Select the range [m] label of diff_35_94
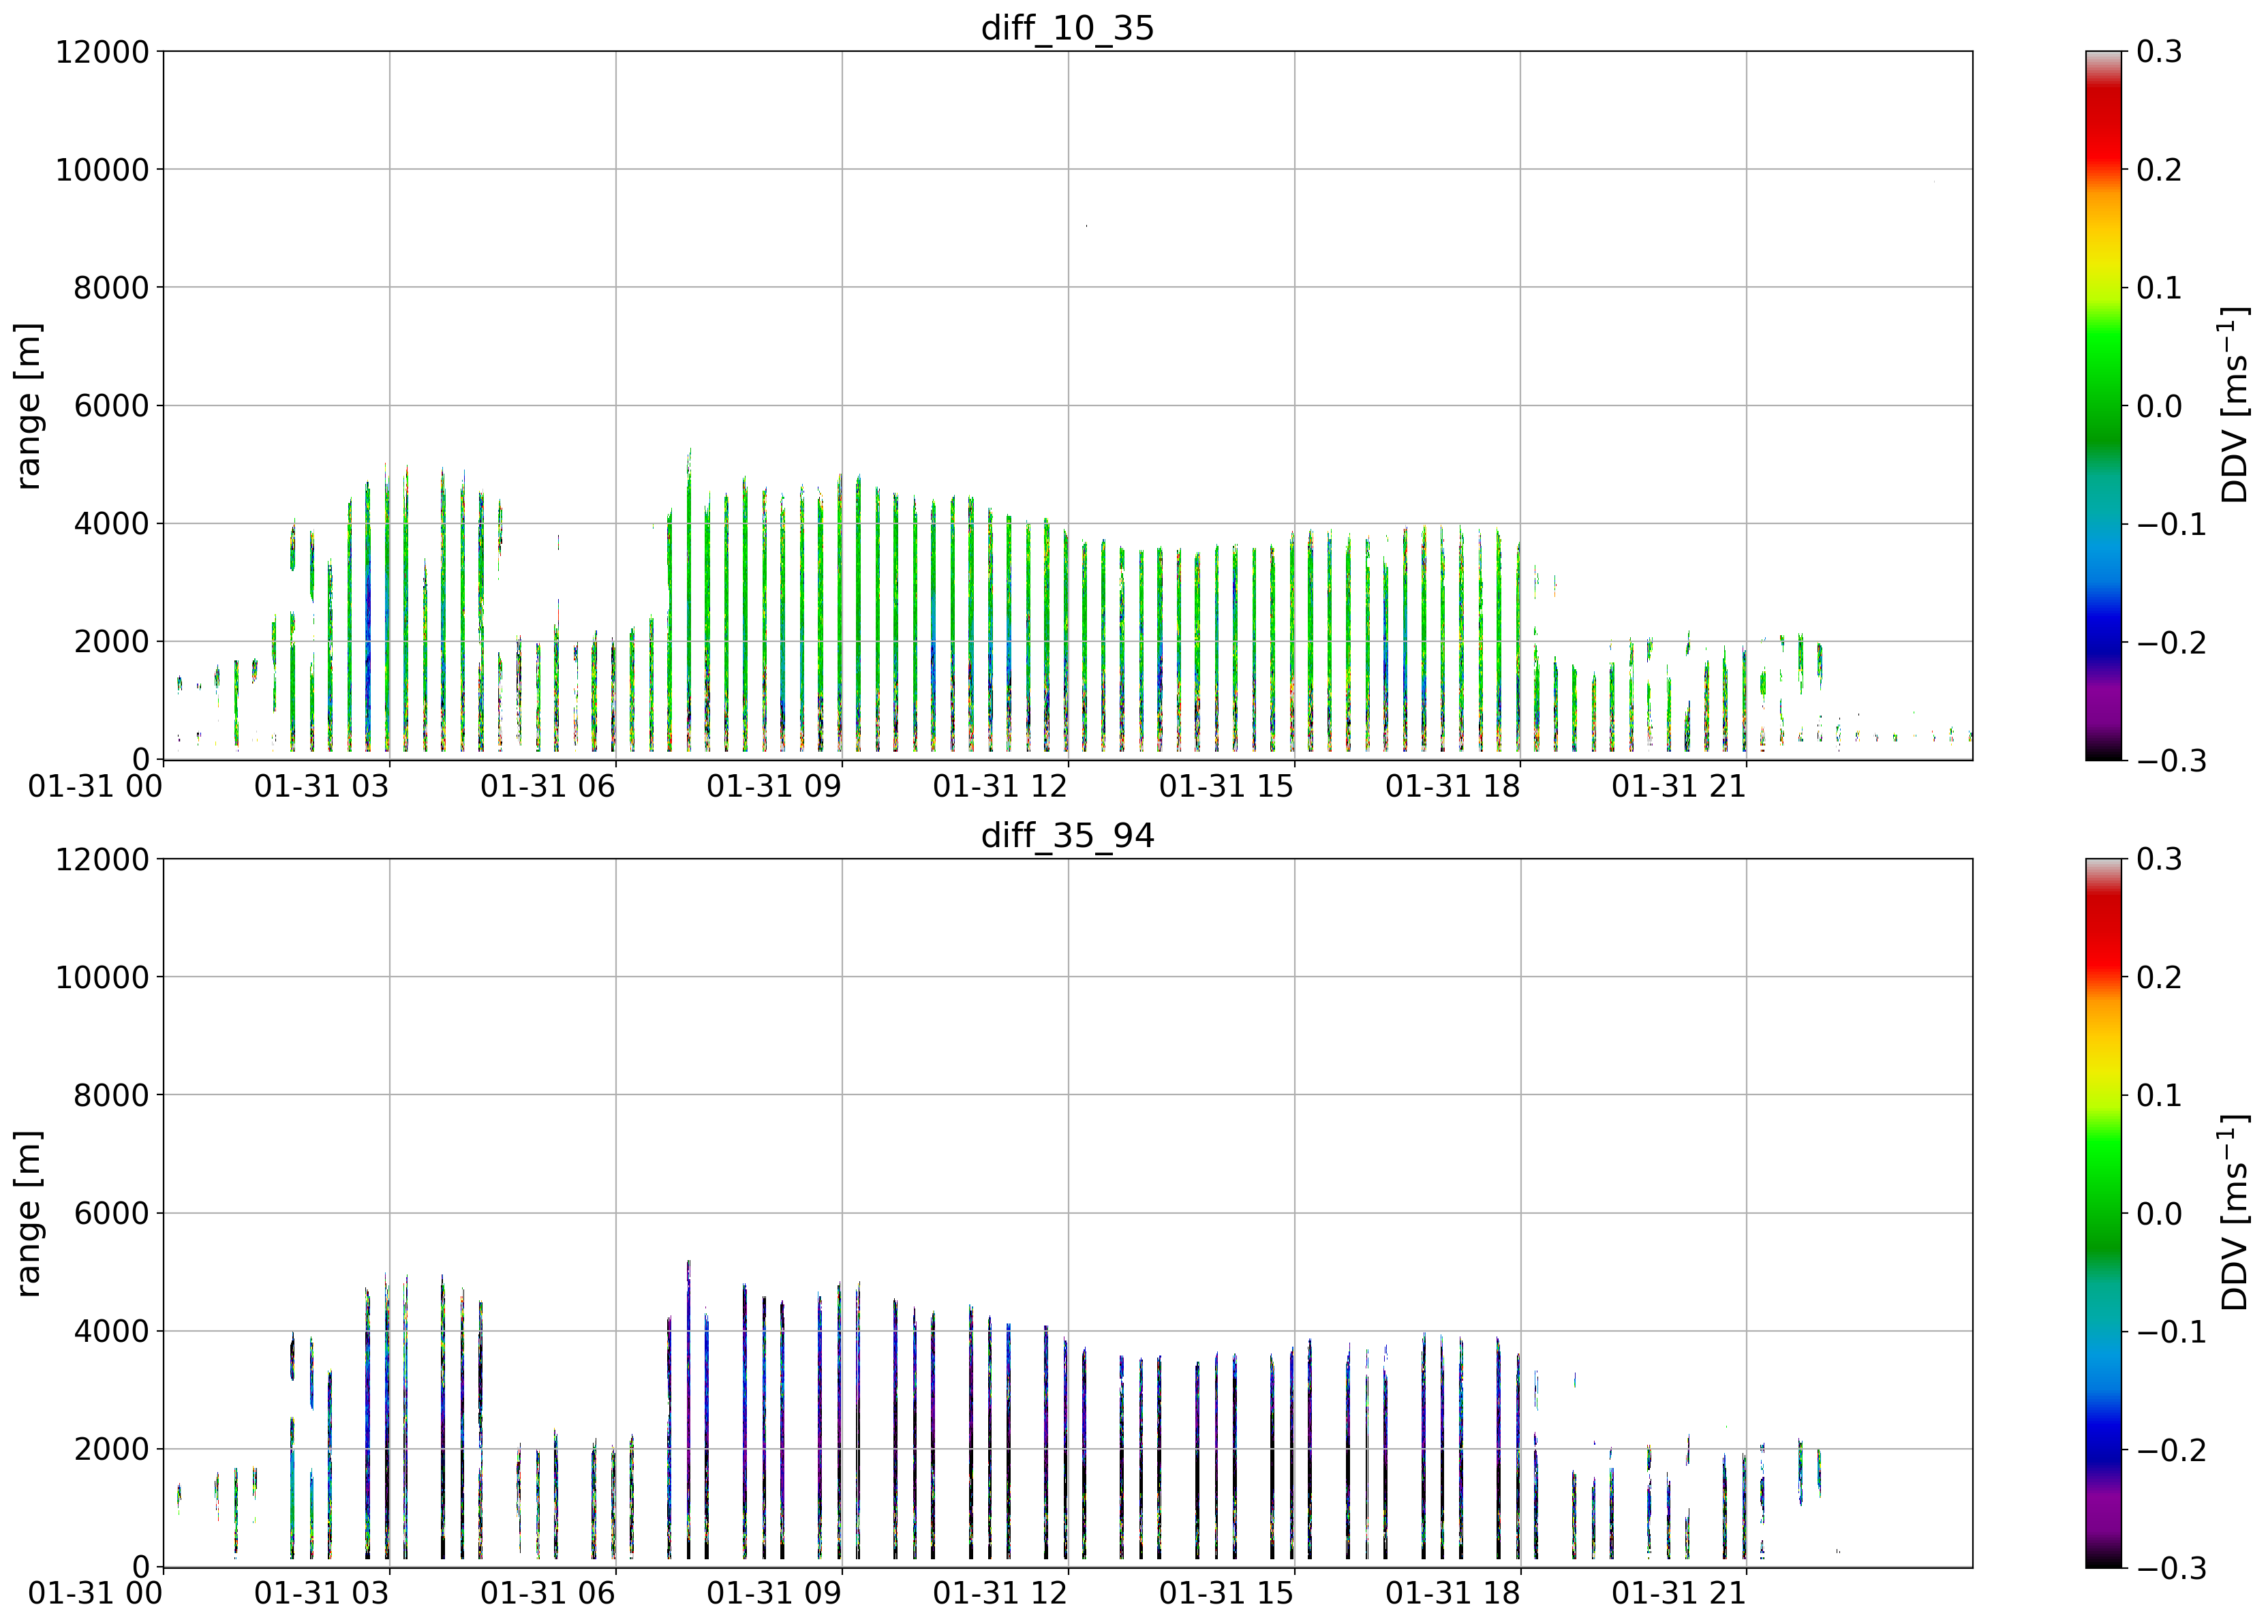Image resolution: width=2268 pixels, height=1624 pixels. pos(28,1213)
